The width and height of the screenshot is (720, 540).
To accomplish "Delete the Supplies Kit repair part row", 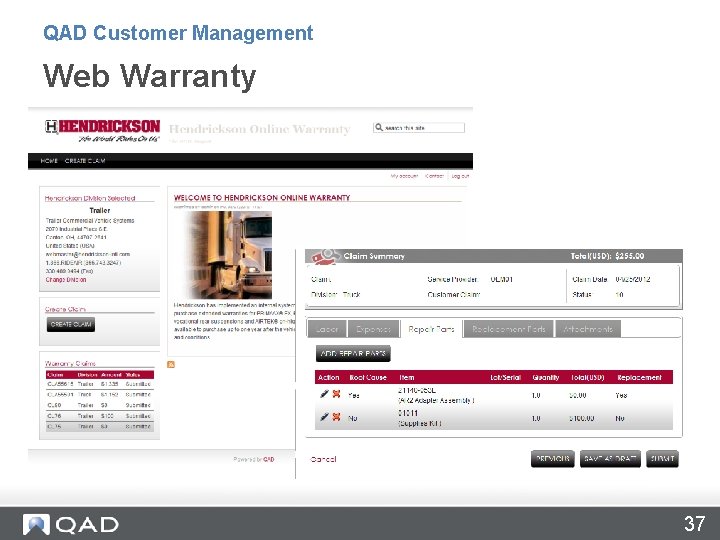I will [337, 417].
